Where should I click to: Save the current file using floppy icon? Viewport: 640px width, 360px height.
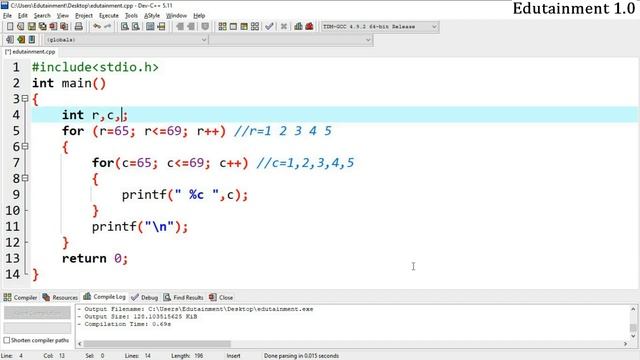click(31, 27)
